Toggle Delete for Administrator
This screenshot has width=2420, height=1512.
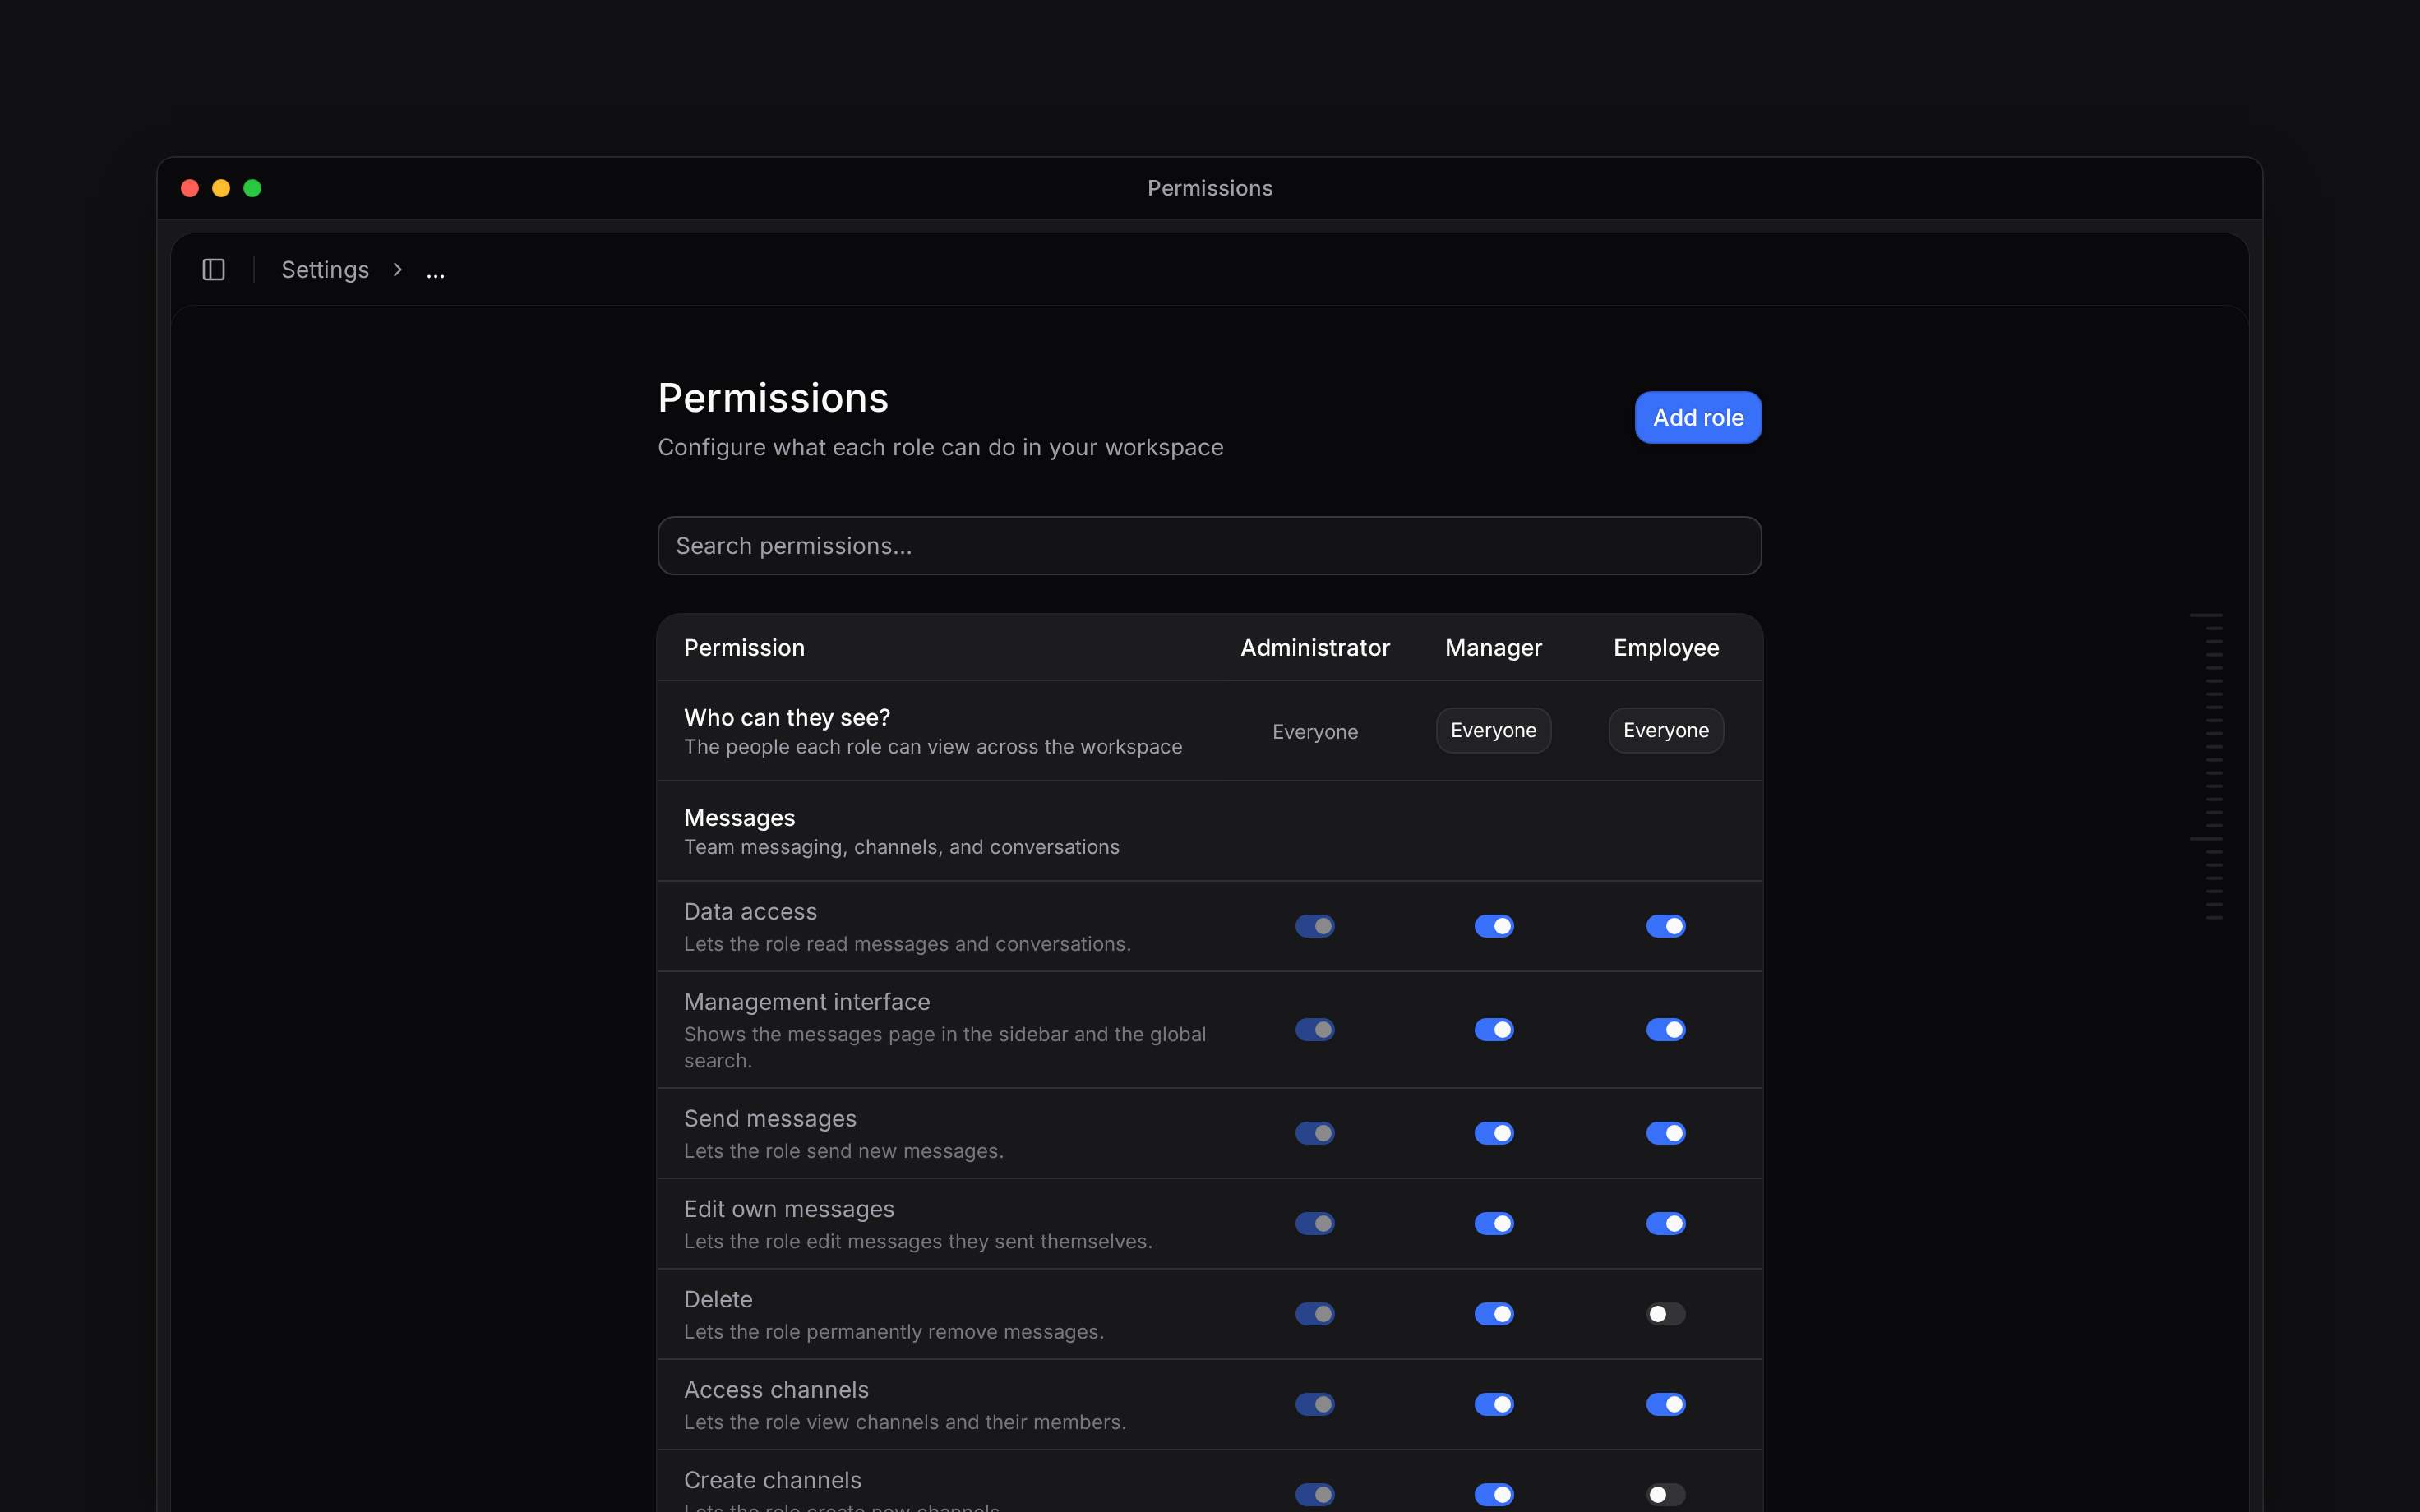(1315, 1314)
